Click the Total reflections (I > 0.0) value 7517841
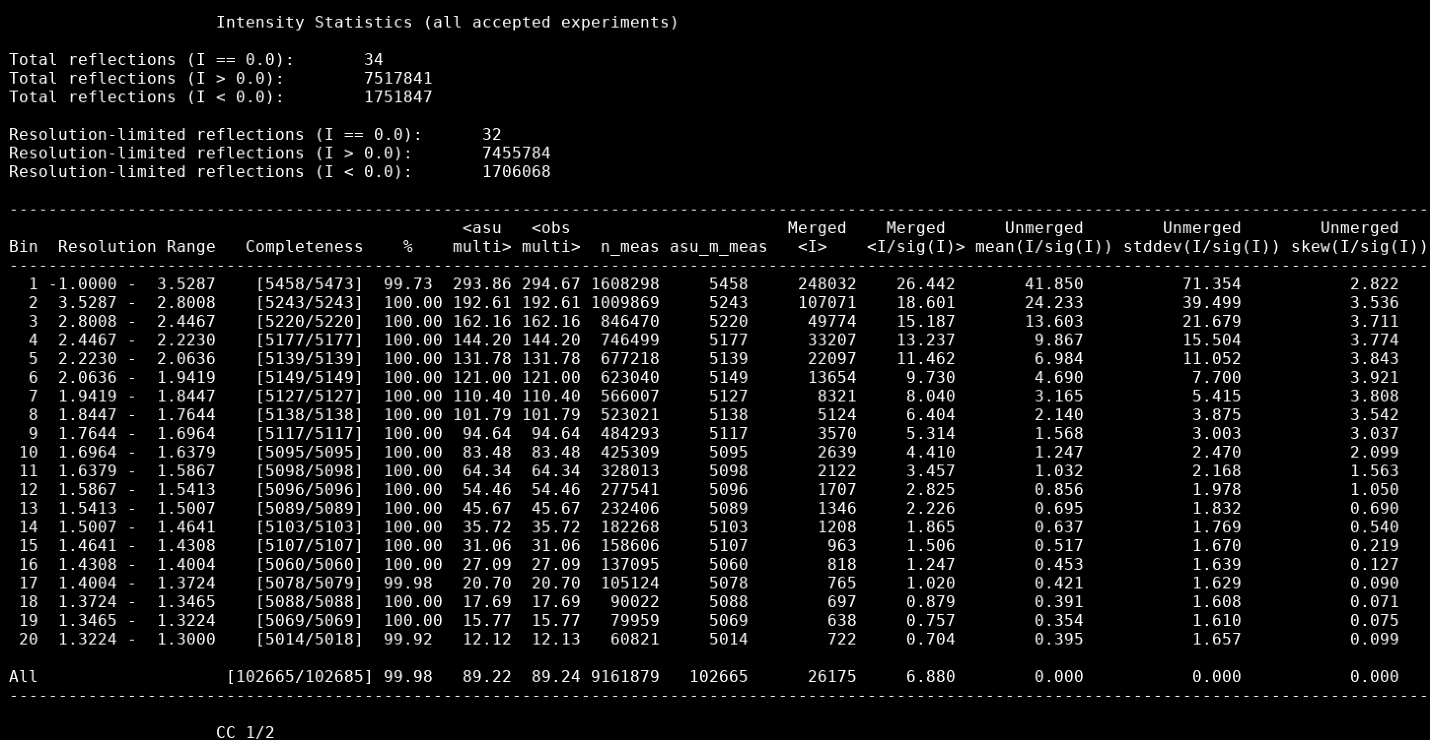Viewport: 1430px width, 740px height. tap(398, 78)
